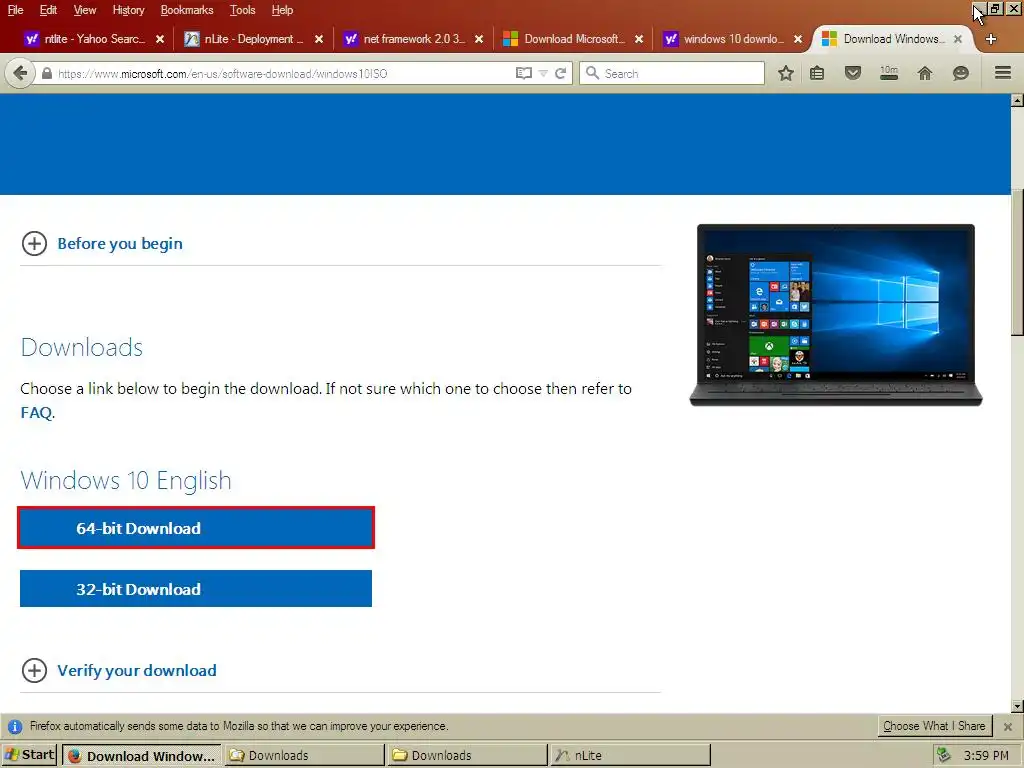The image size is (1024, 768).
Task: Open the Bookmarks menu
Action: pos(187,10)
